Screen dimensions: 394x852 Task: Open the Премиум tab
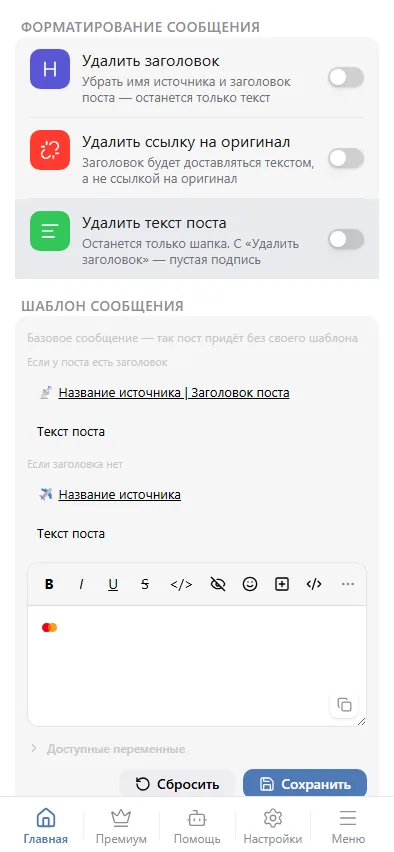coord(121,826)
